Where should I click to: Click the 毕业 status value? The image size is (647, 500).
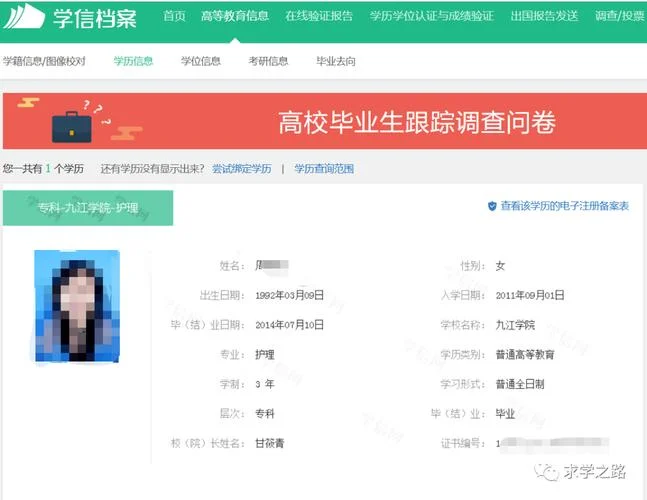click(505, 414)
